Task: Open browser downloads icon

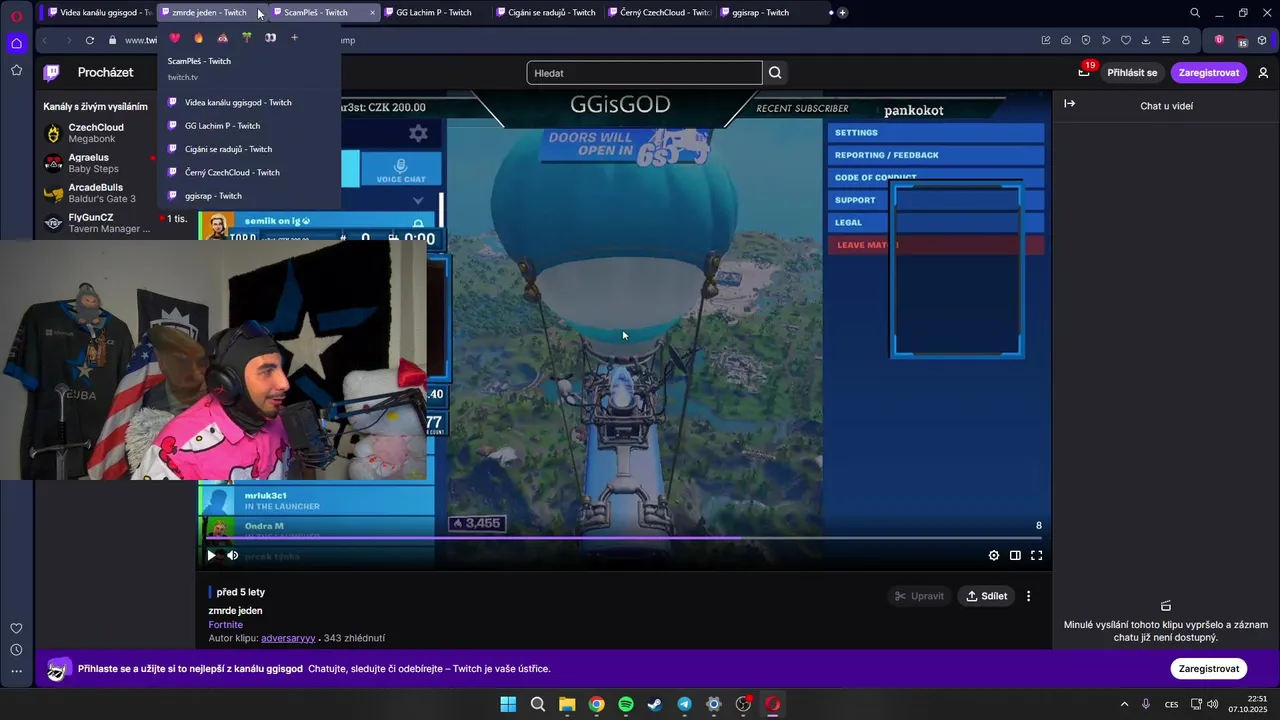Action: tap(1146, 40)
